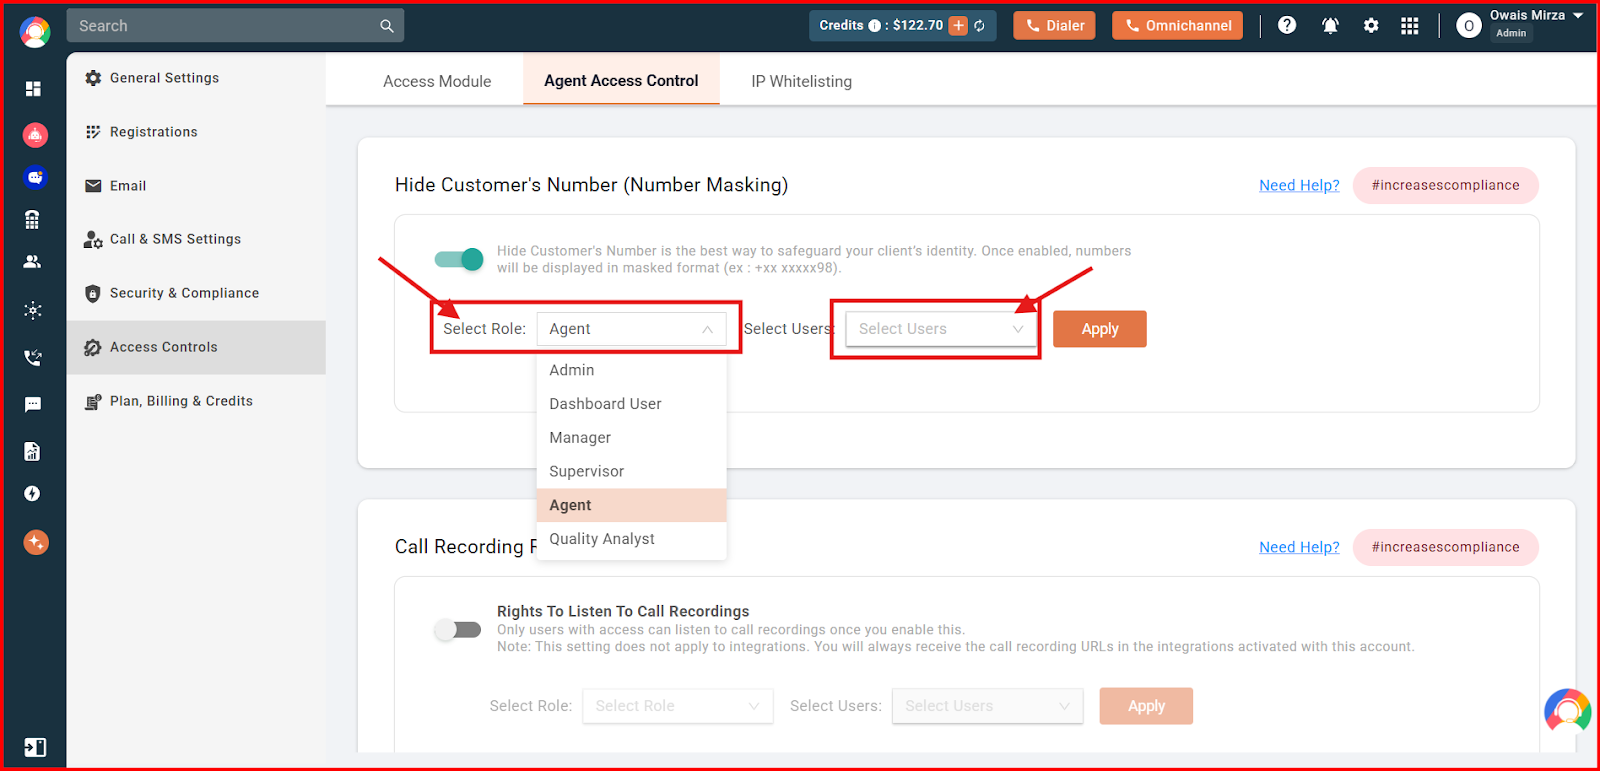Click #increasescompliance tag in Number Masking

tap(1446, 185)
